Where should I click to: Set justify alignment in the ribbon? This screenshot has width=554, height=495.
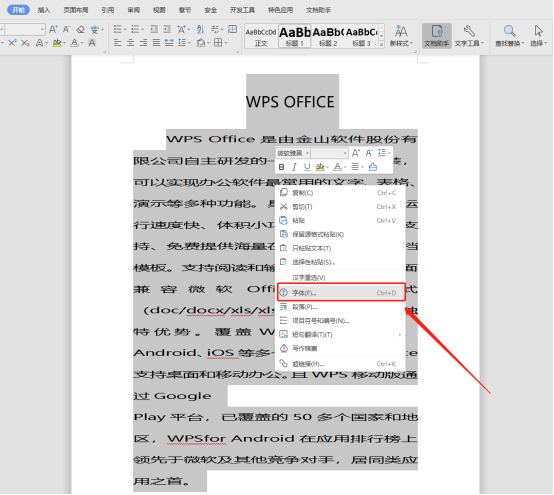pyautogui.click(x=156, y=43)
